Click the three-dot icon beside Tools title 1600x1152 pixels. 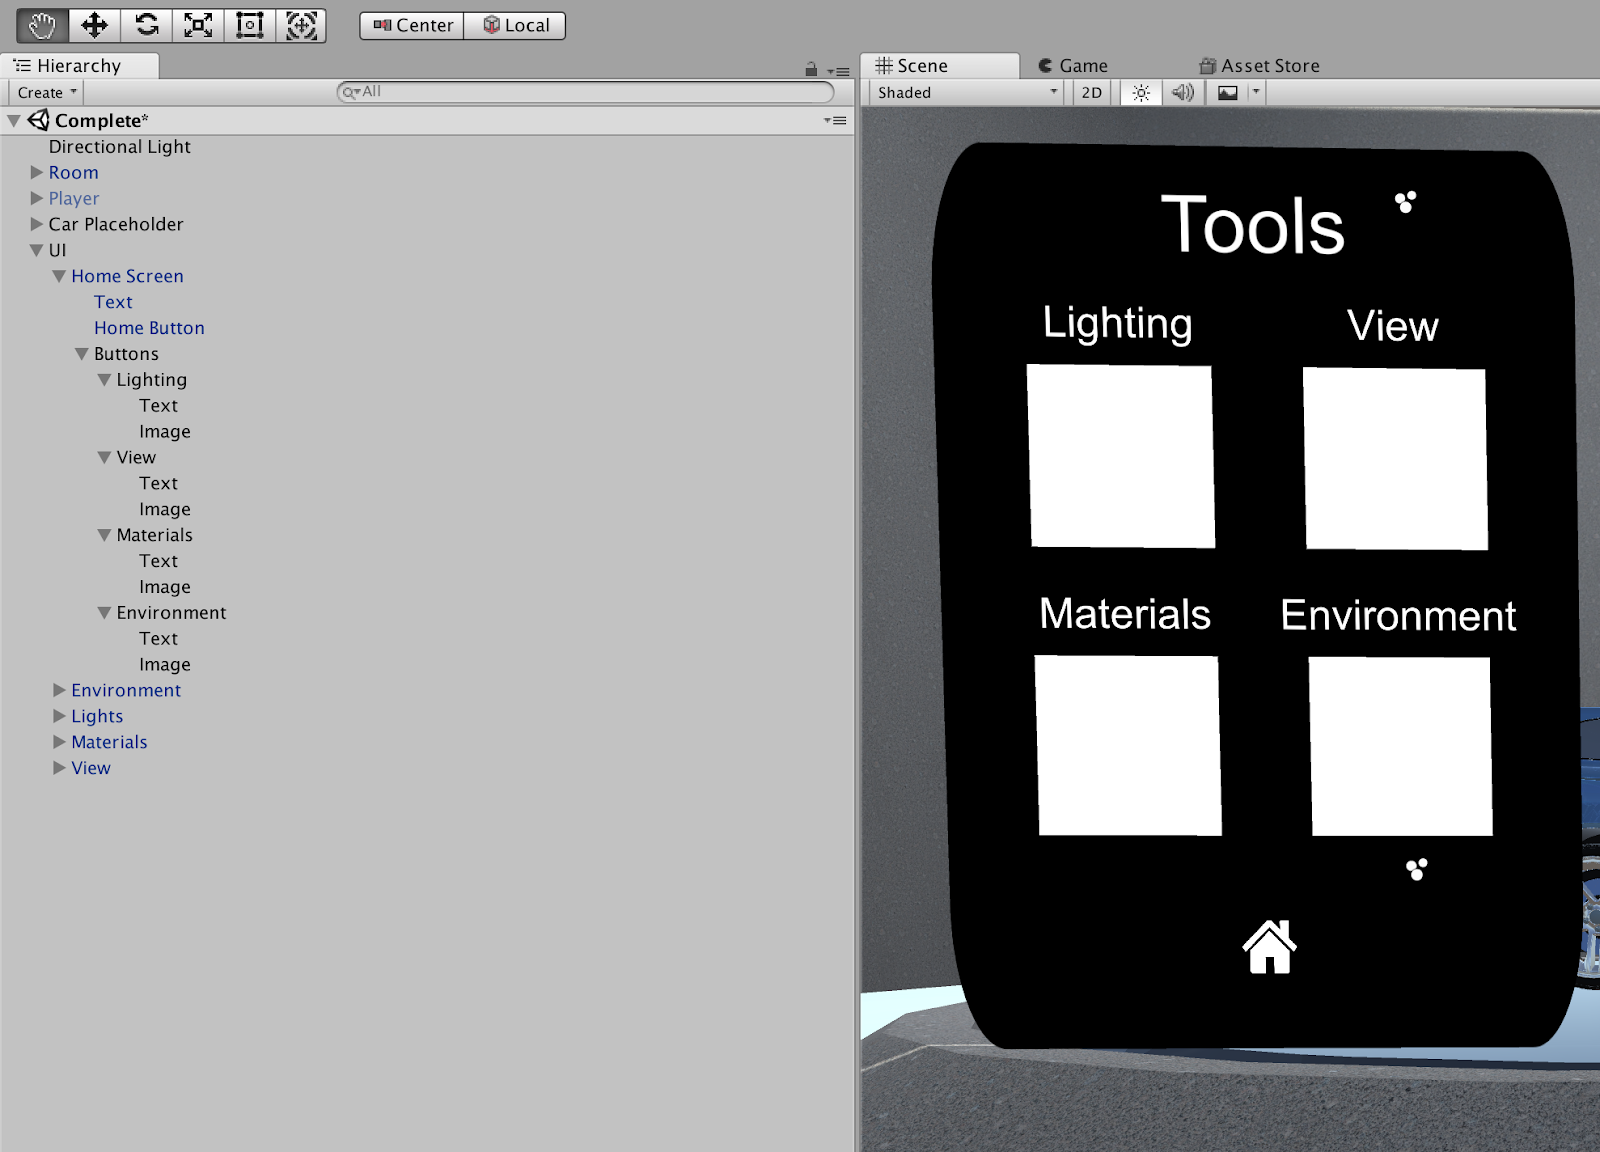tap(1405, 202)
